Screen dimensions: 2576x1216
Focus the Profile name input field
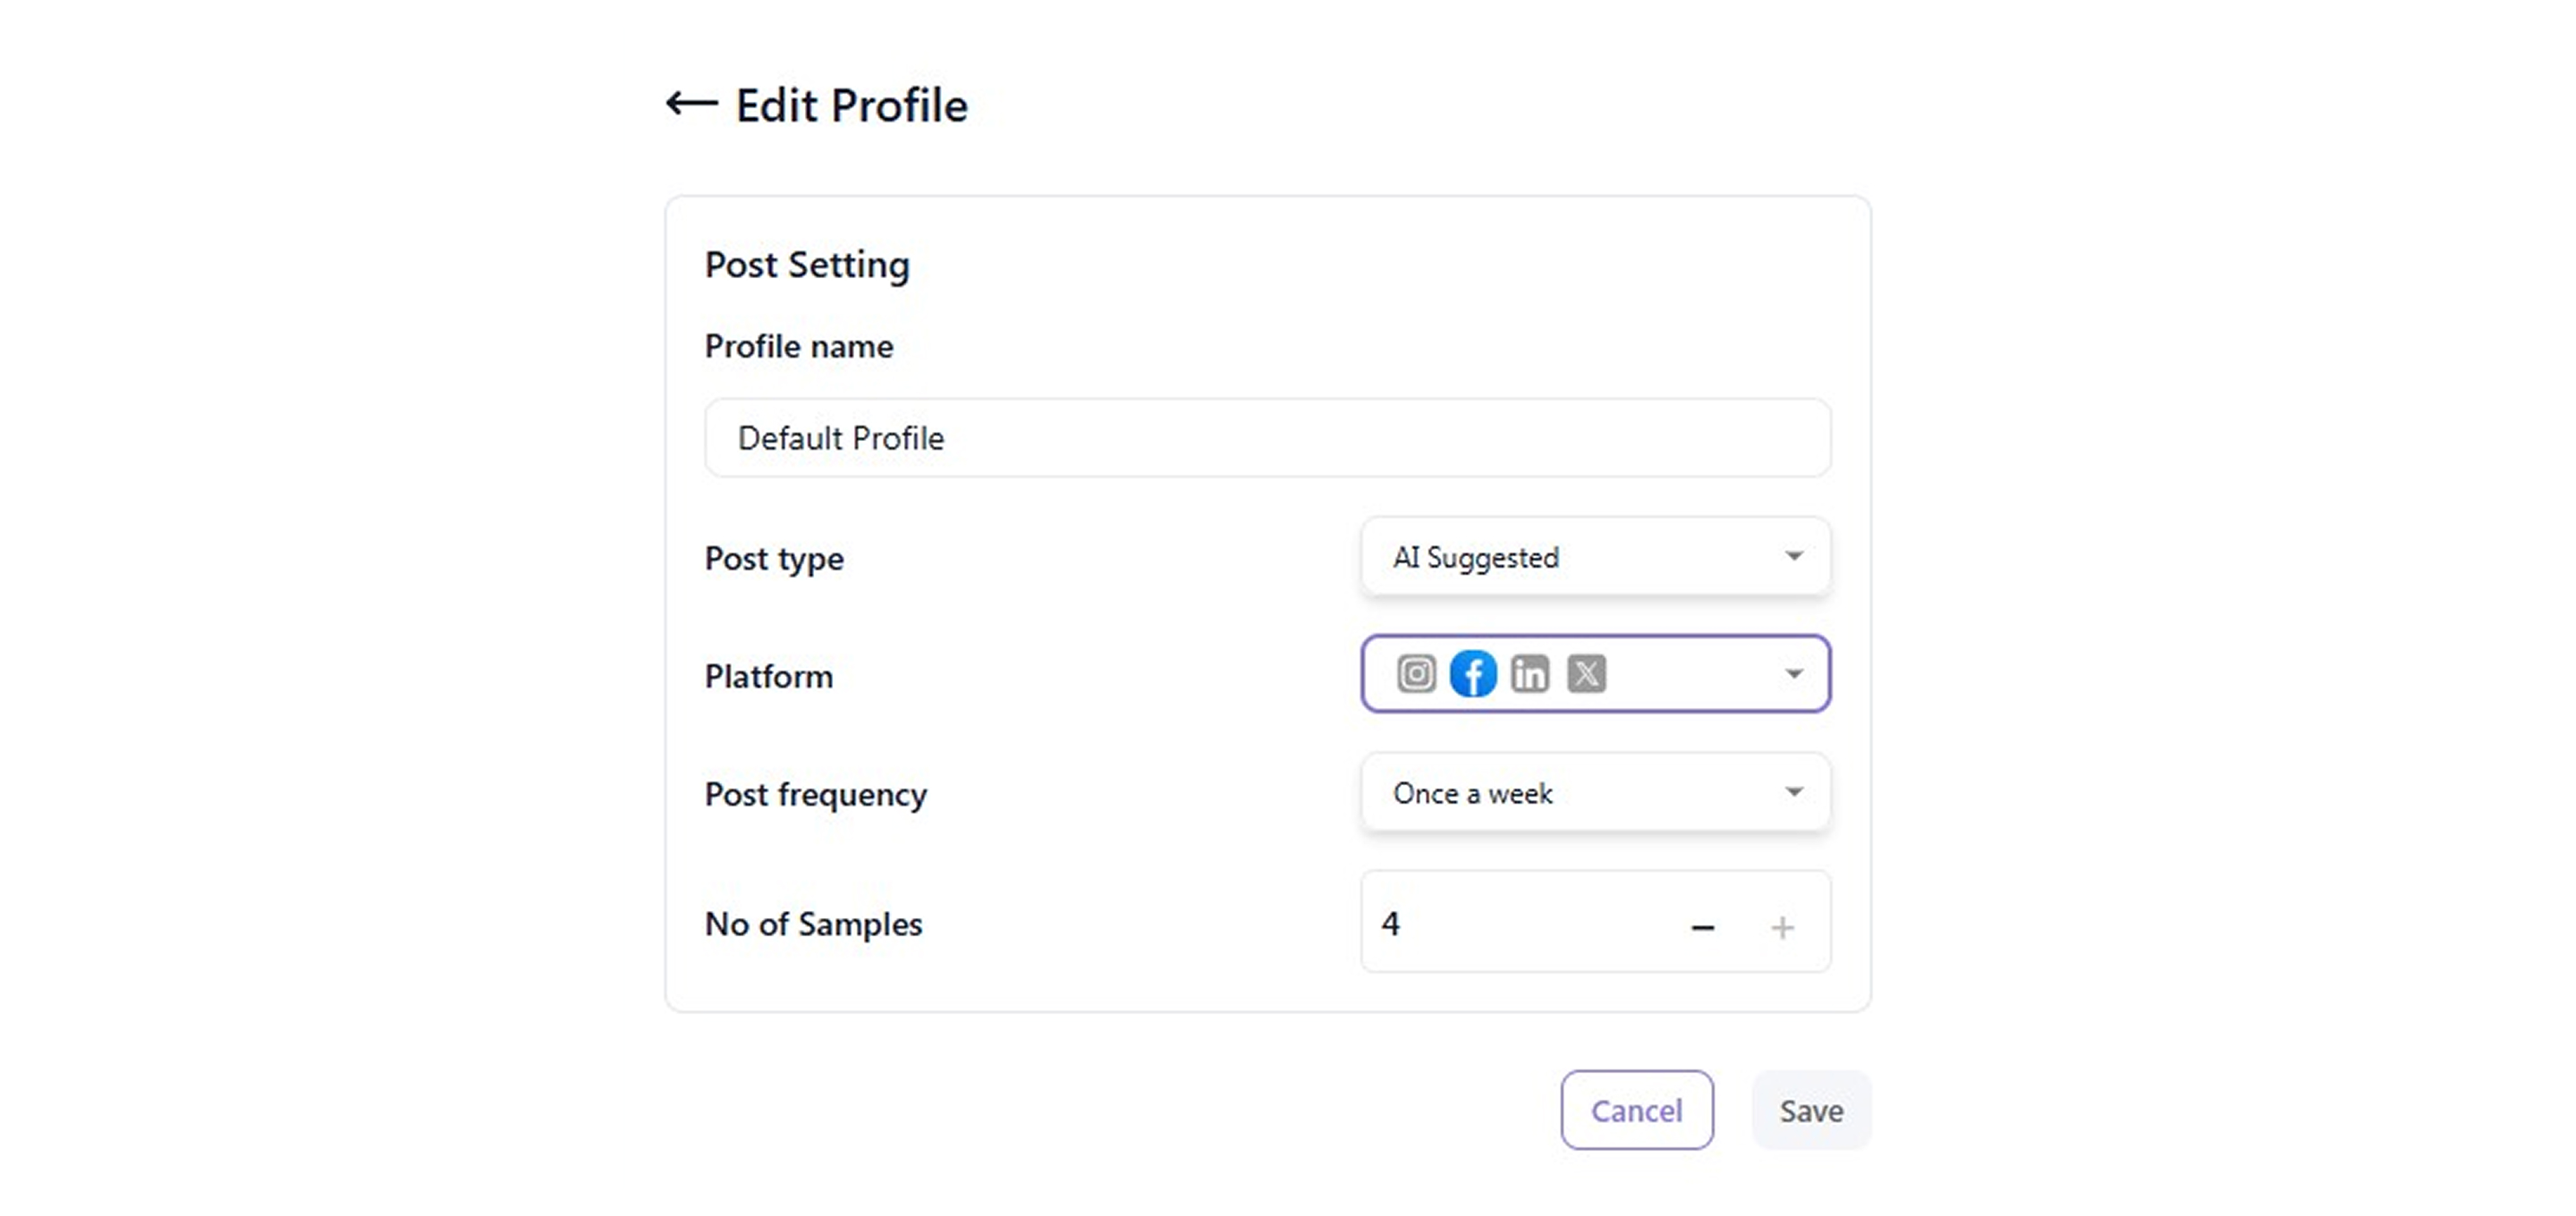[x=1267, y=438]
